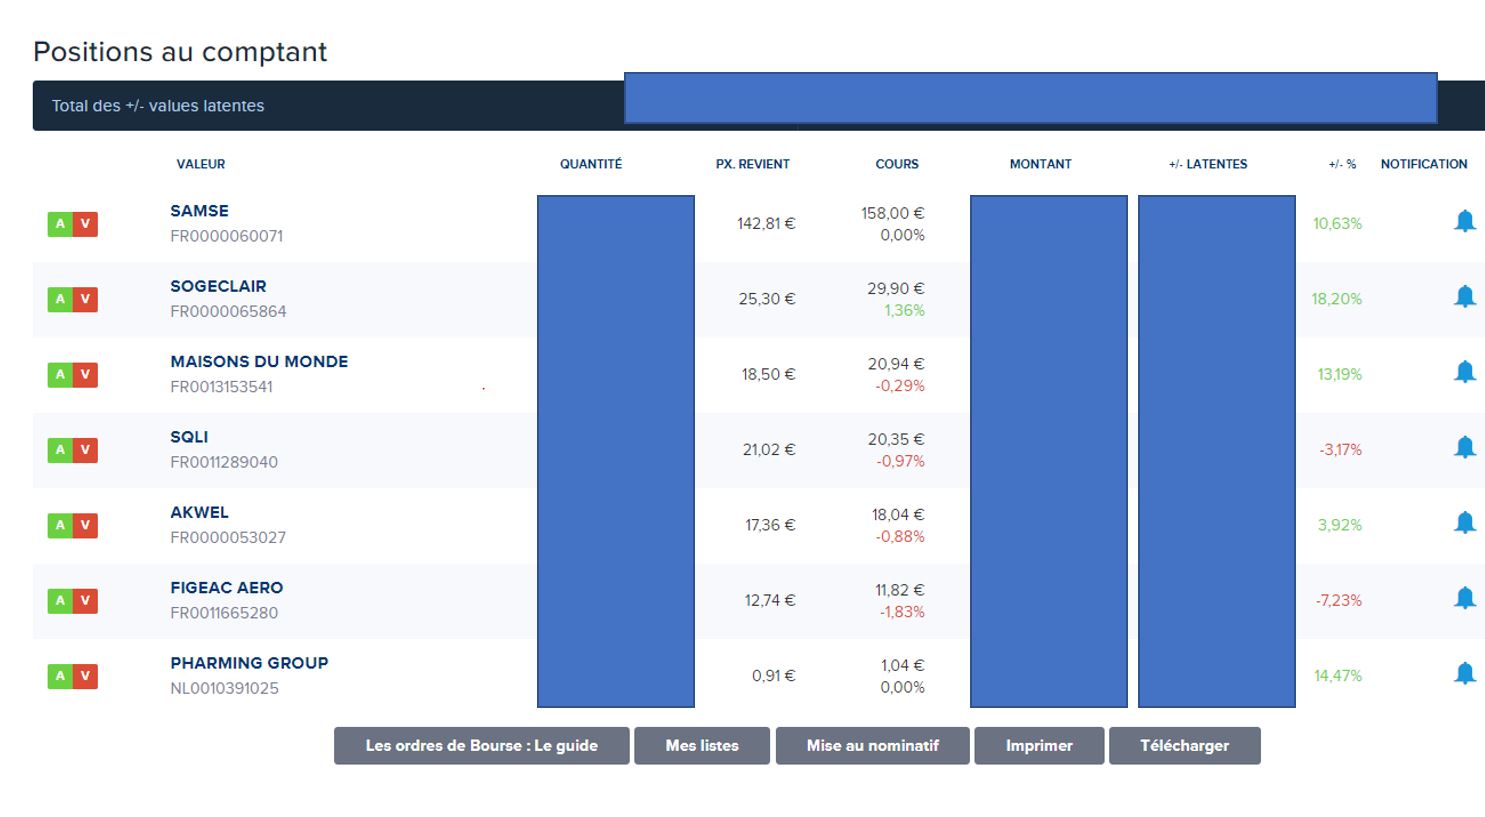Sell MAISONS DU MONDE with red V
1485x817 pixels.
[86, 375]
